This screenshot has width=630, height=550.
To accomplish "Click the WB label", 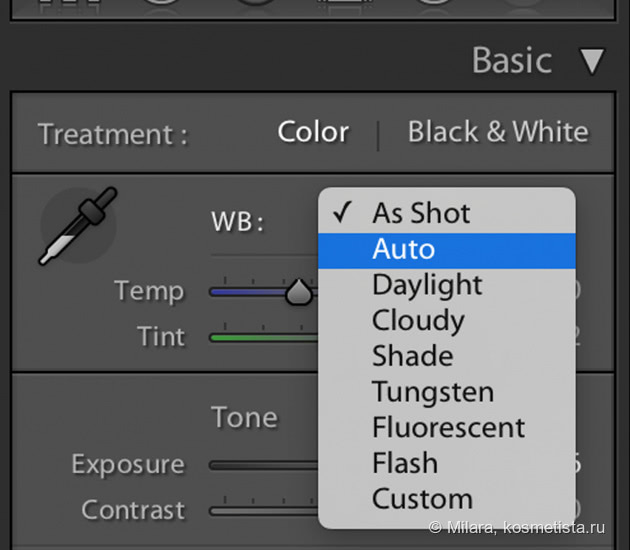I will 237,221.
